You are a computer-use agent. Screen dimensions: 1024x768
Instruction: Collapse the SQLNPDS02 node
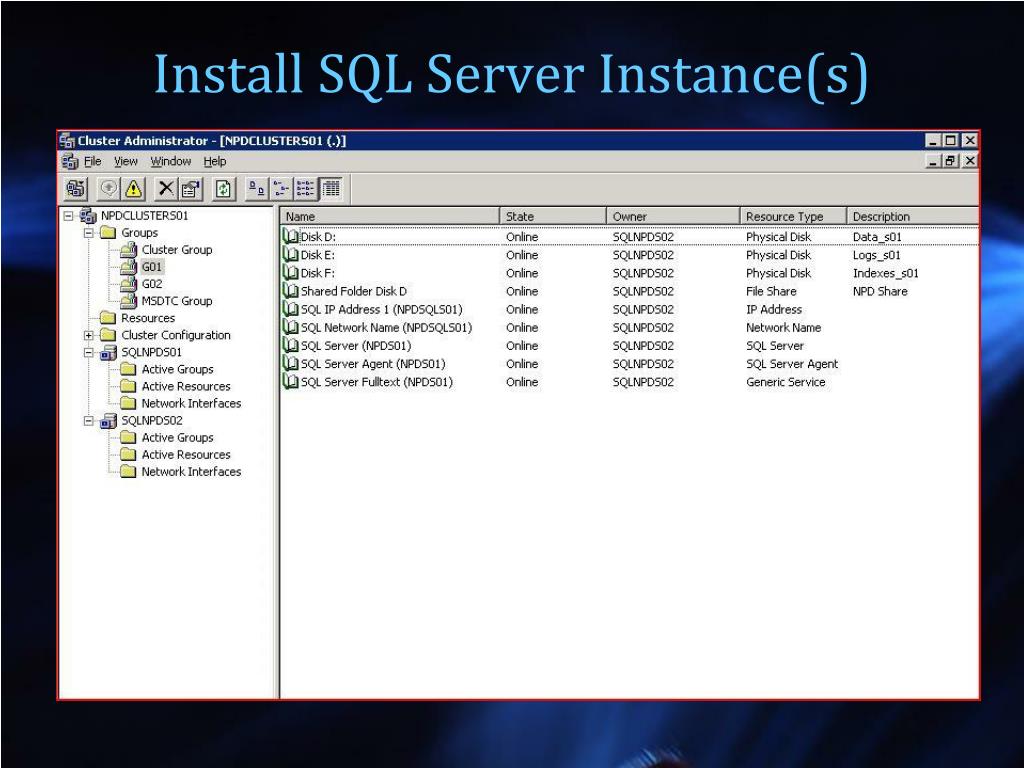(89, 421)
